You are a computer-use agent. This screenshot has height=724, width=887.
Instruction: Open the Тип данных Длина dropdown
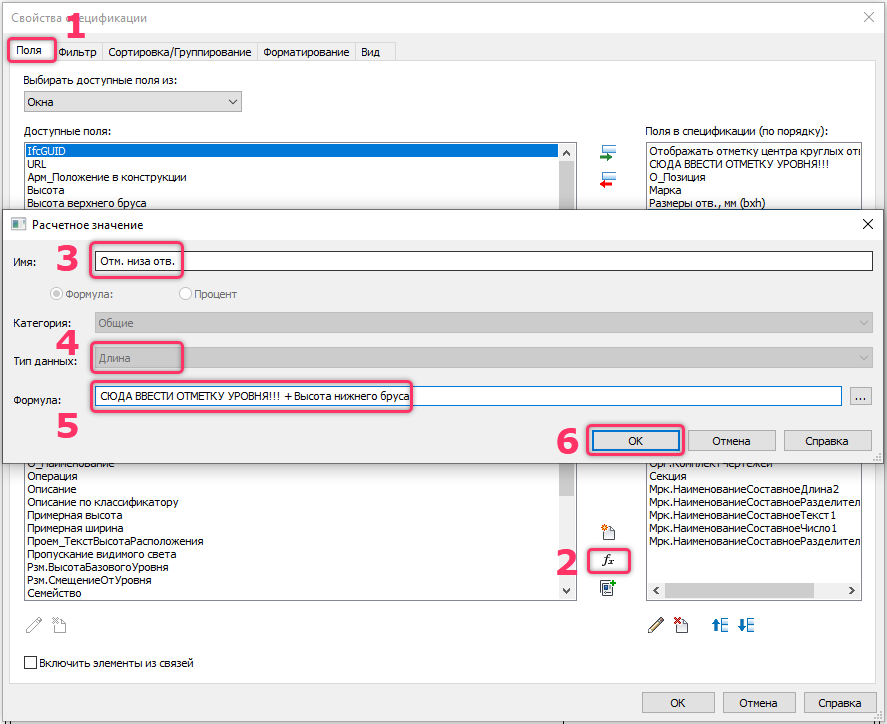[484, 357]
